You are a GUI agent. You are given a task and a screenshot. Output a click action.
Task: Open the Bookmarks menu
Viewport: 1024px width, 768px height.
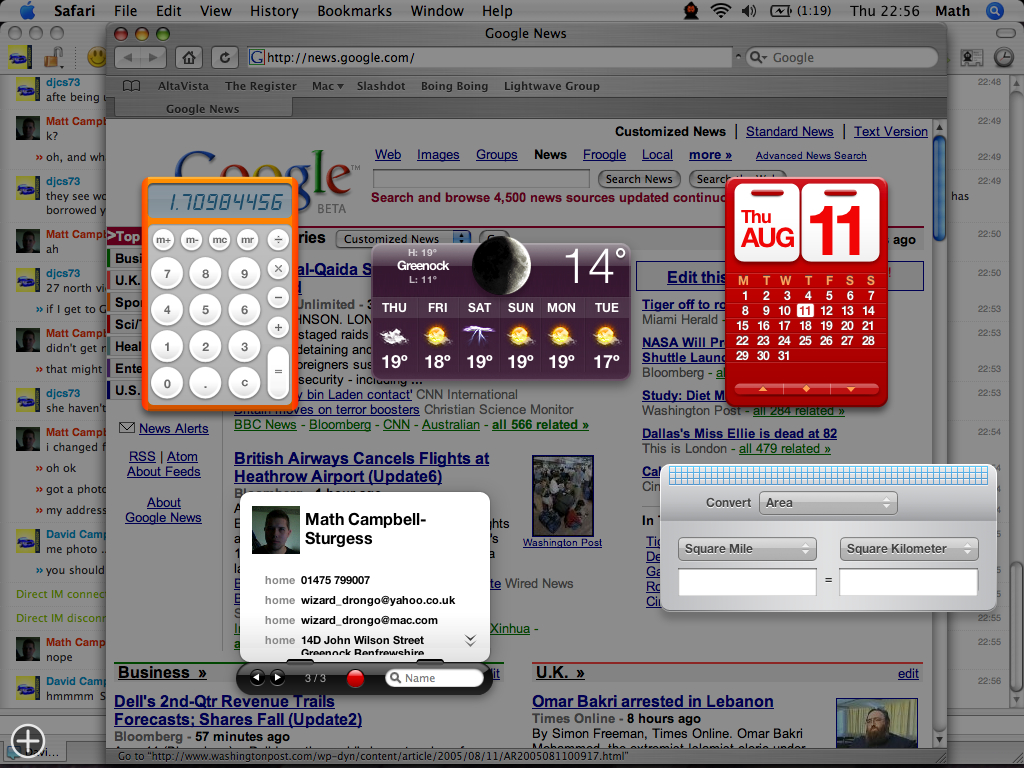point(355,10)
